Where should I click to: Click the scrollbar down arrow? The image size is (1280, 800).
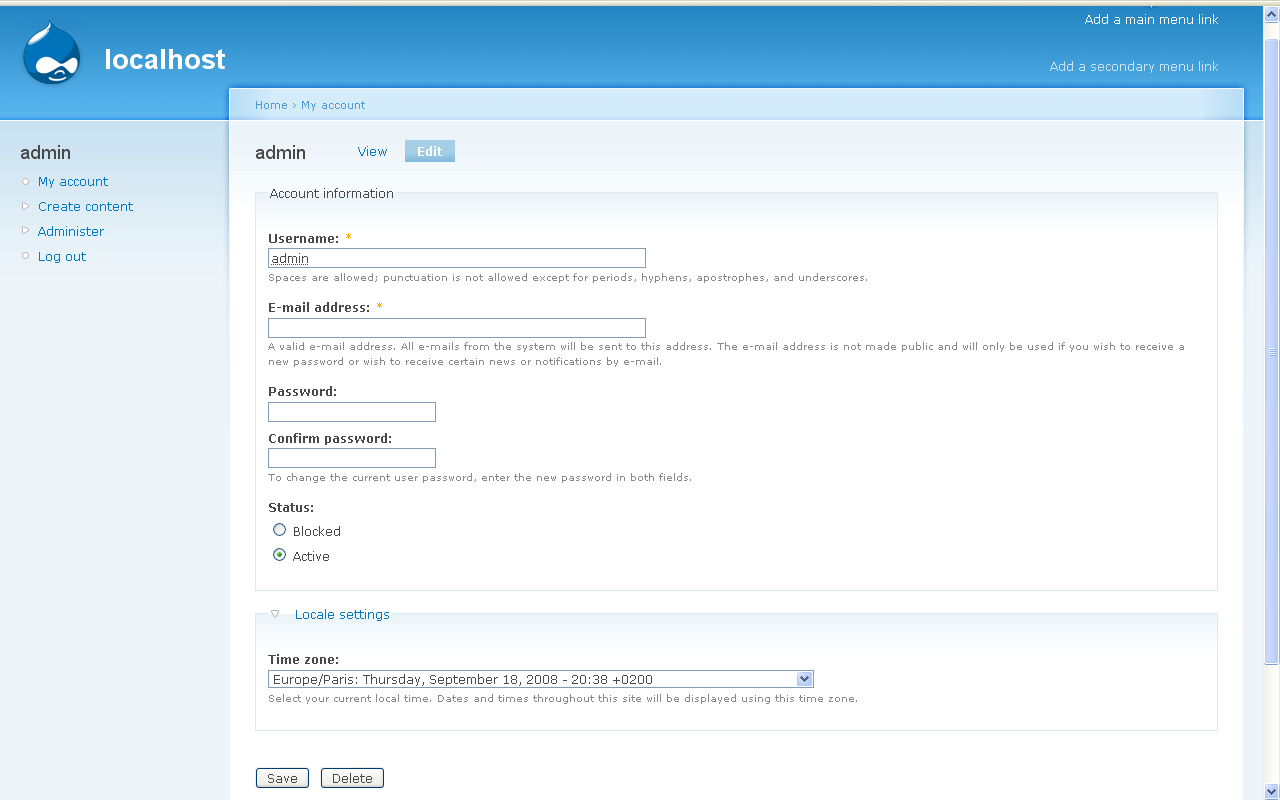(x=1272, y=791)
